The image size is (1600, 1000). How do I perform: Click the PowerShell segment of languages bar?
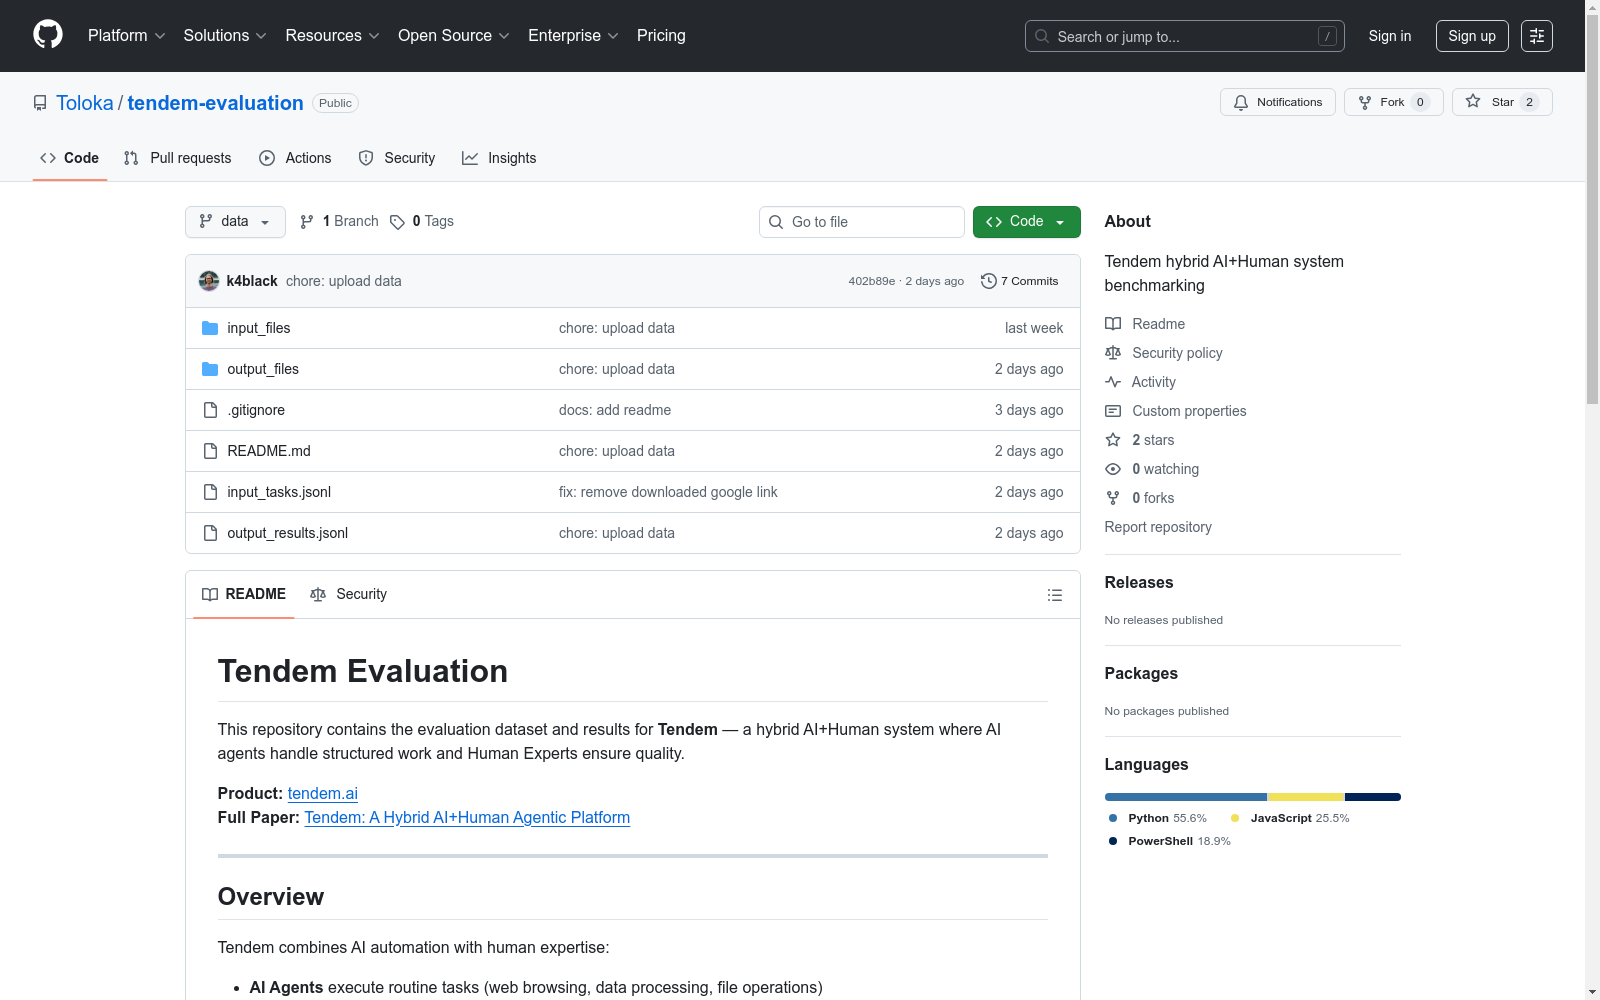1373,797
